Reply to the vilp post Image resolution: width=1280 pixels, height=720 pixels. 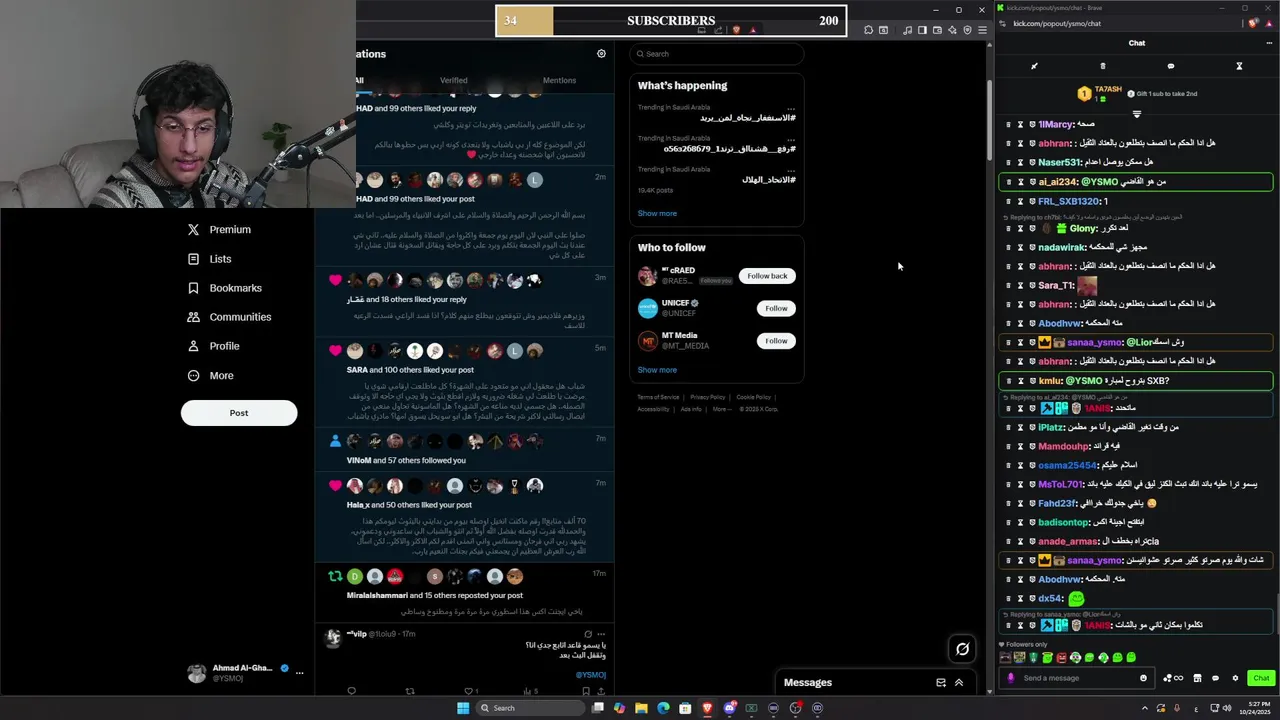[x=351, y=691]
